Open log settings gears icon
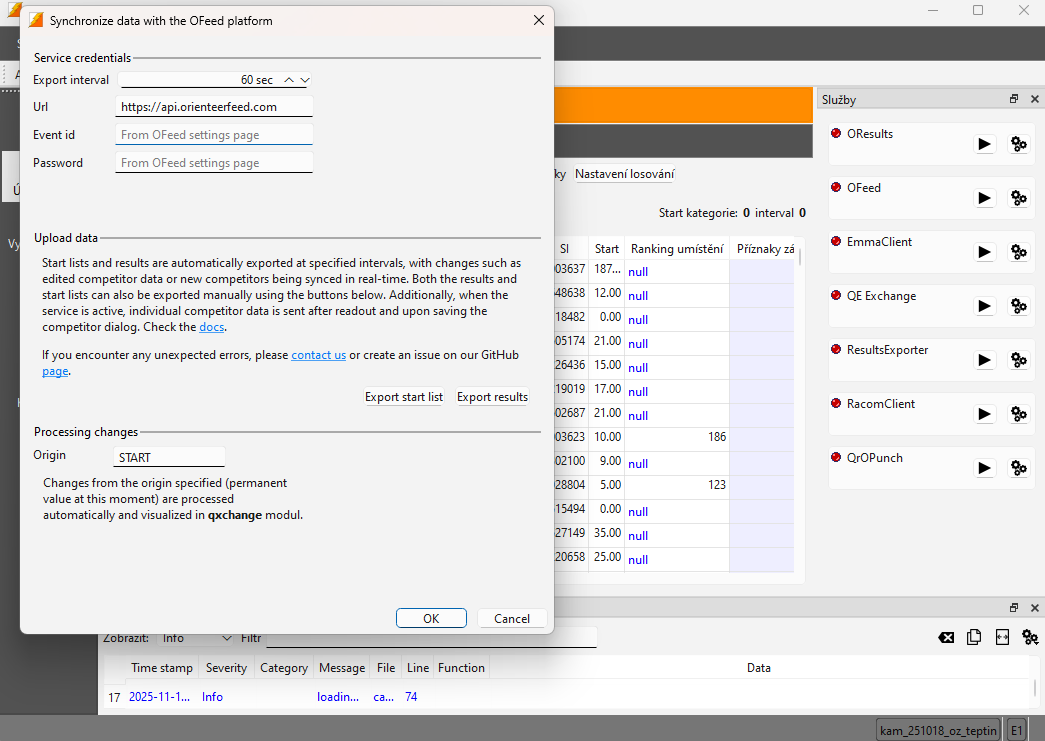Image resolution: width=1045 pixels, height=741 pixels. tap(1029, 637)
